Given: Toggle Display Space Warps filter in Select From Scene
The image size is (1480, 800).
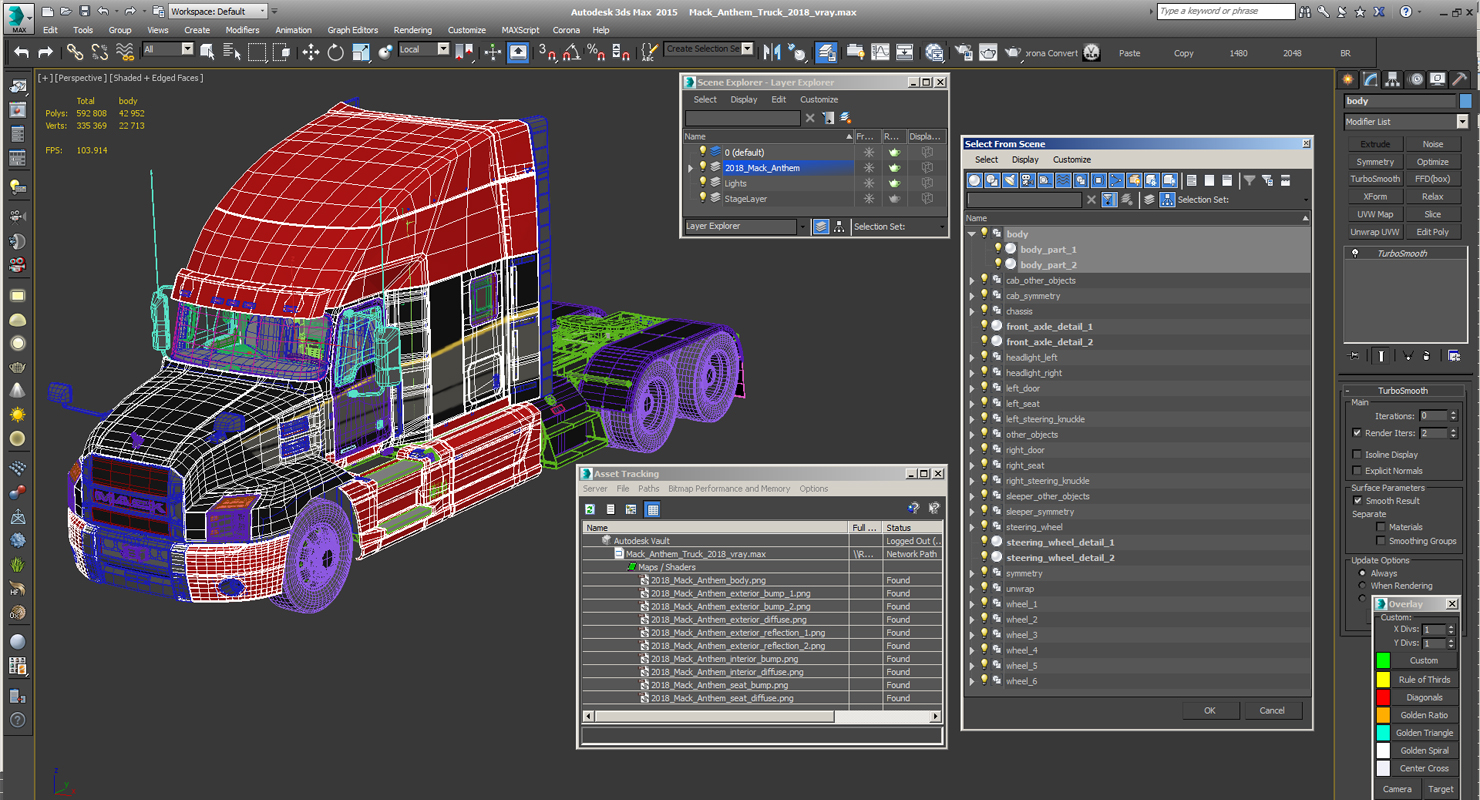Looking at the screenshot, I should [x=1063, y=181].
